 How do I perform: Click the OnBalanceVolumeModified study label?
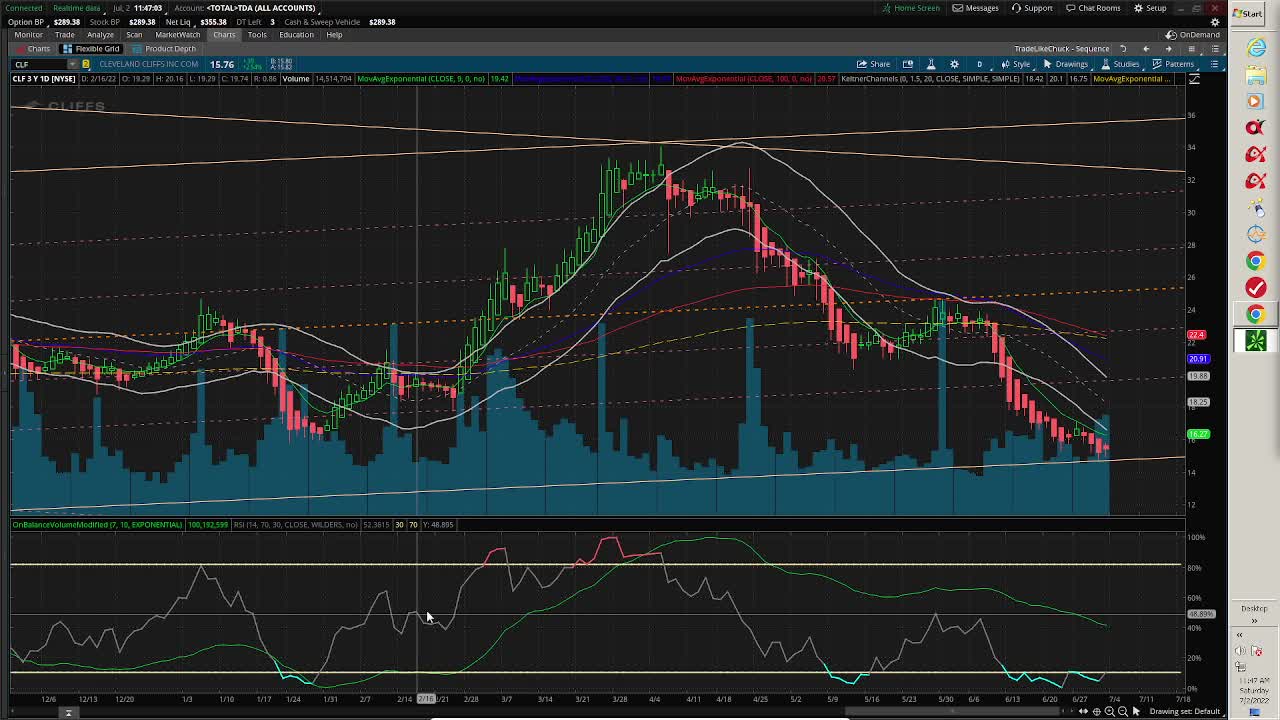(x=97, y=524)
